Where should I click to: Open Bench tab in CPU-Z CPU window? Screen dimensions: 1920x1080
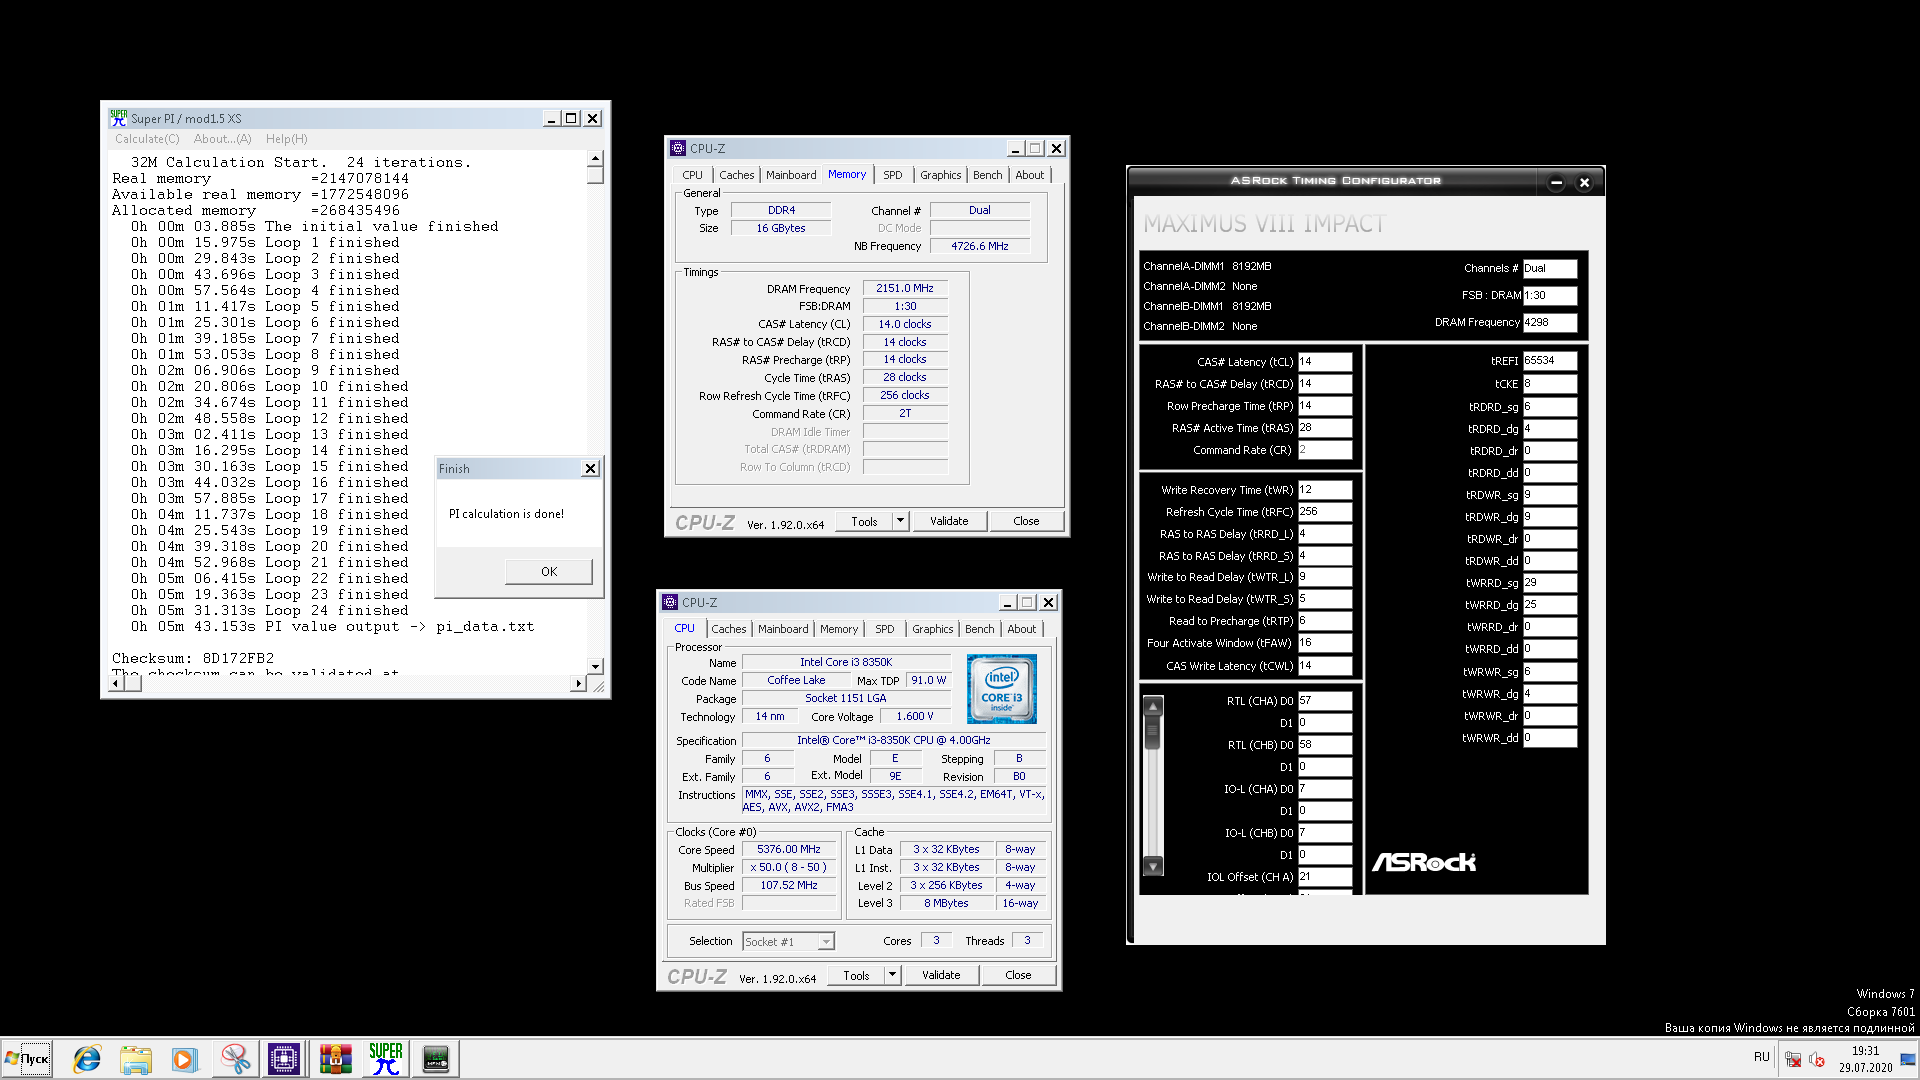coord(979,629)
